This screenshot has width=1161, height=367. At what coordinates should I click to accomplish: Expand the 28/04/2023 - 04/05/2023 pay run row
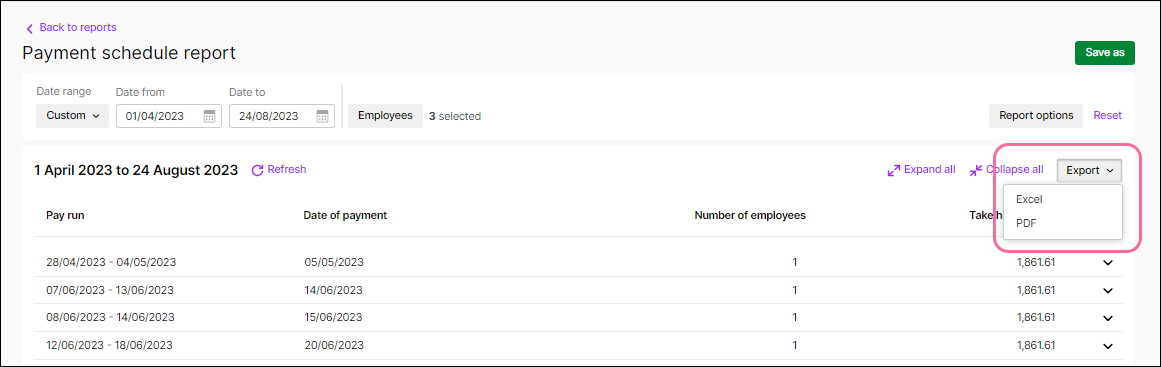pos(1108,262)
